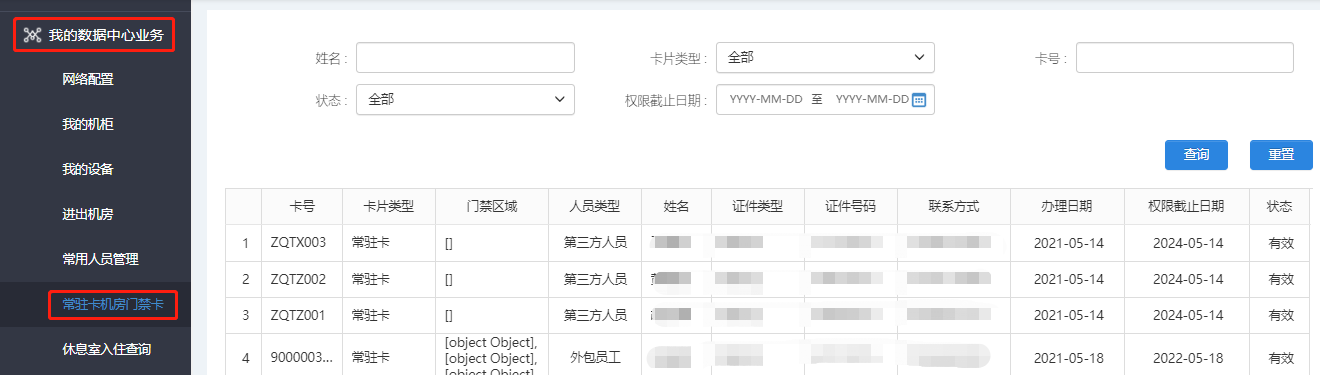Viewport: 1320px width, 375px height.
Task: Click 外包员工 personnel type cell
Action: [x=595, y=357]
